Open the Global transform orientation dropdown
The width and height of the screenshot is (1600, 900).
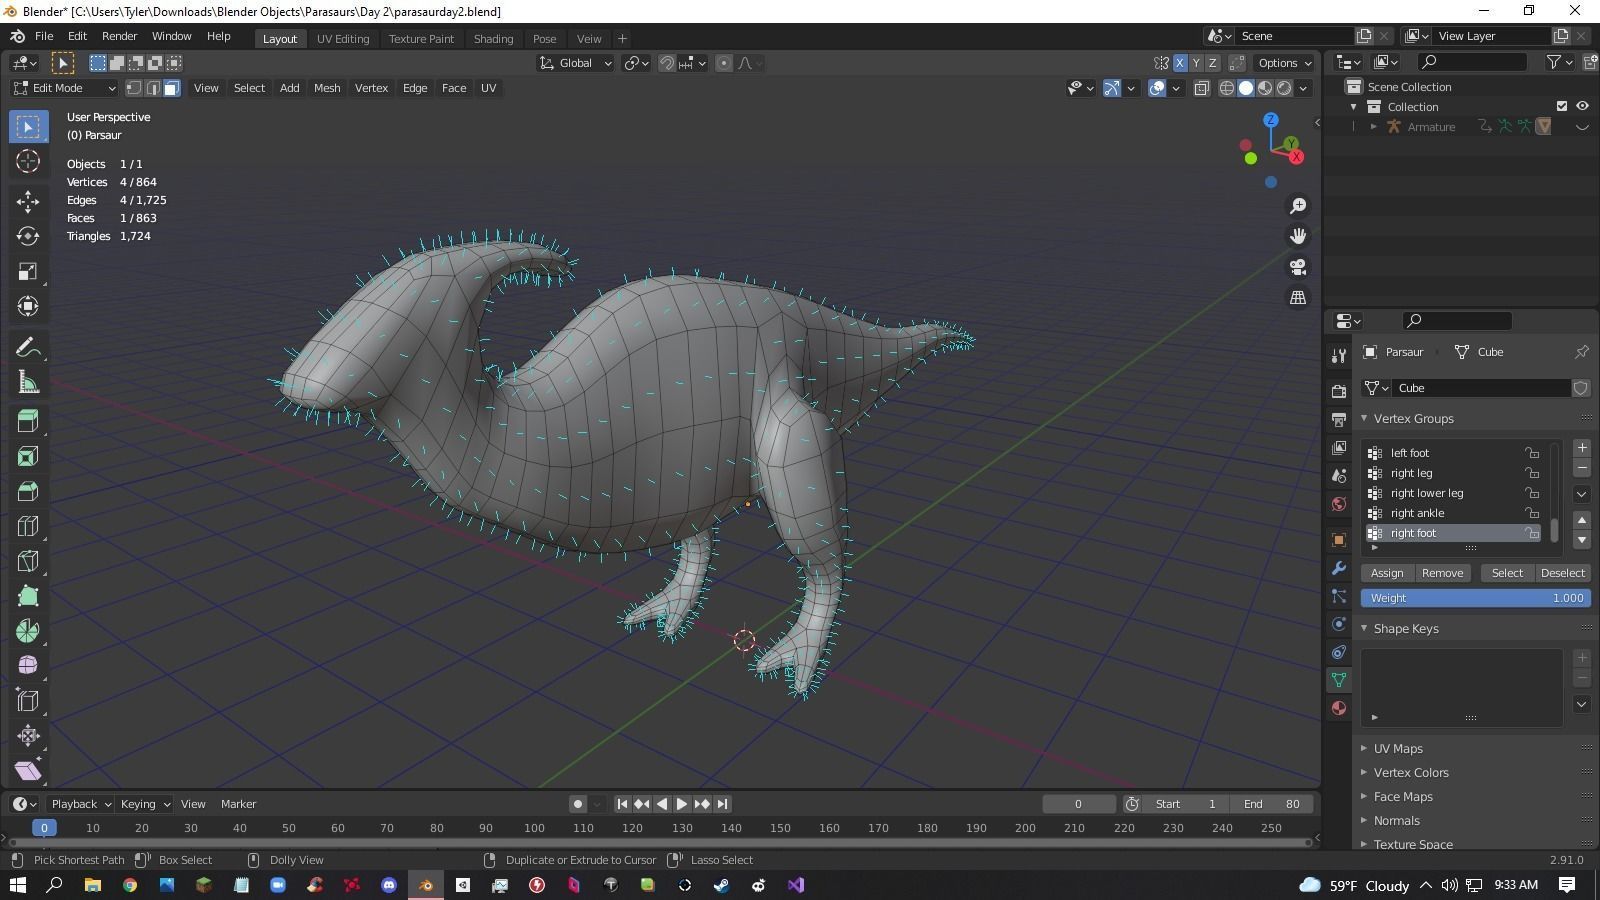click(x=575, y=63)
